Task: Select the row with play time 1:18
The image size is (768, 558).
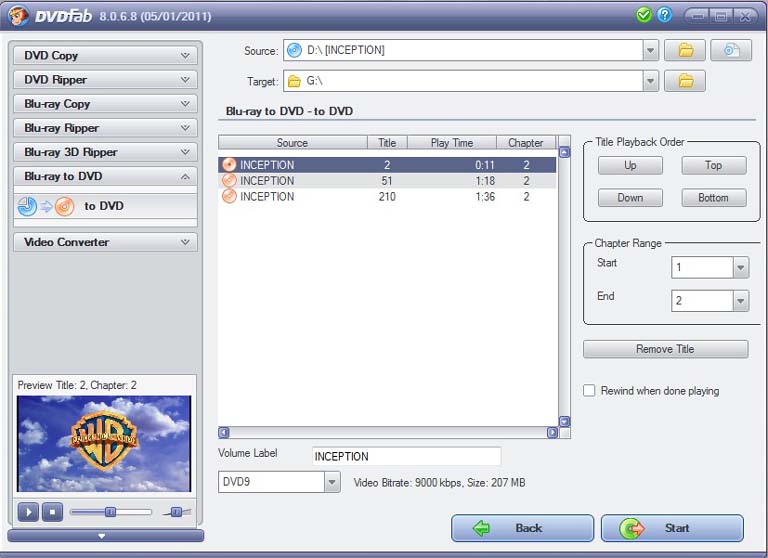Action: tap(387, 180)
